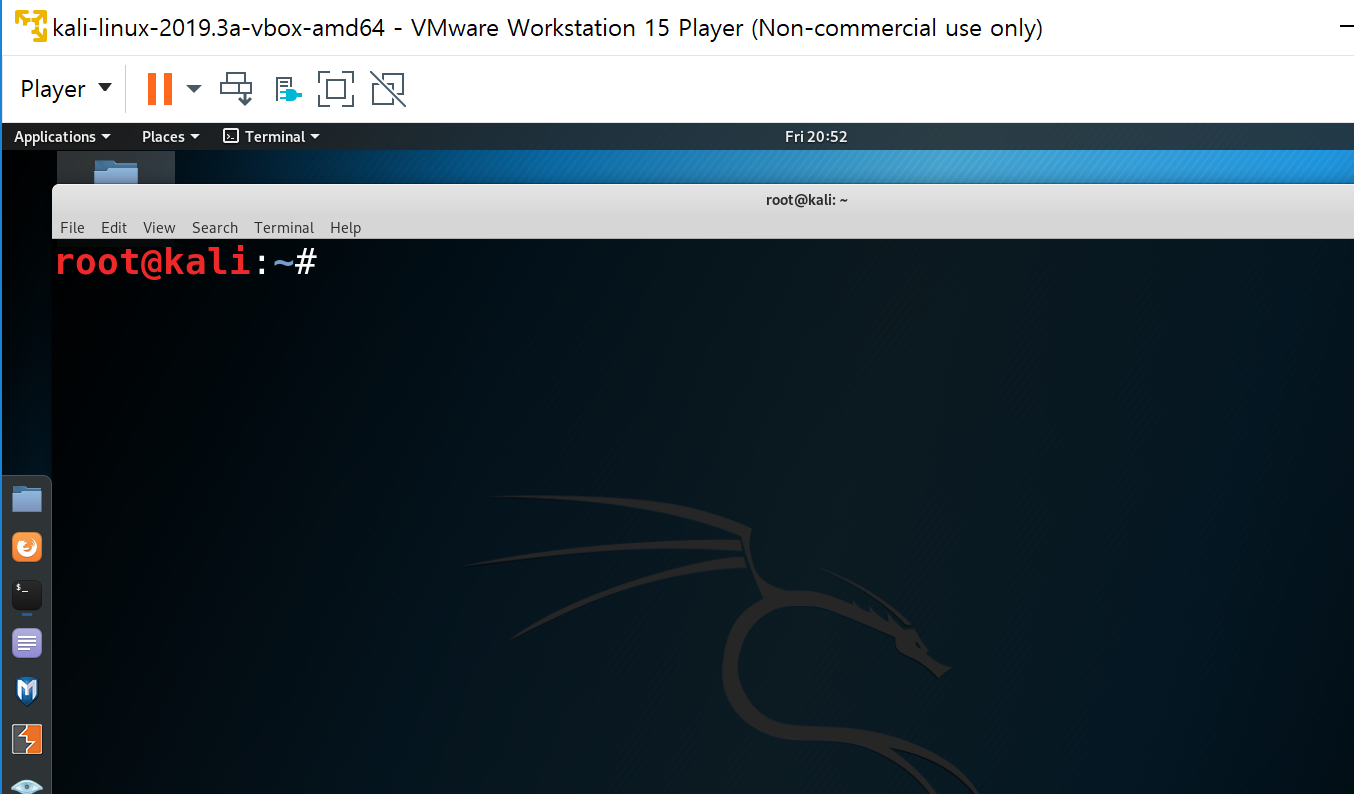Toggle Unity mode icon in VMware toolbar

(388, 89)
